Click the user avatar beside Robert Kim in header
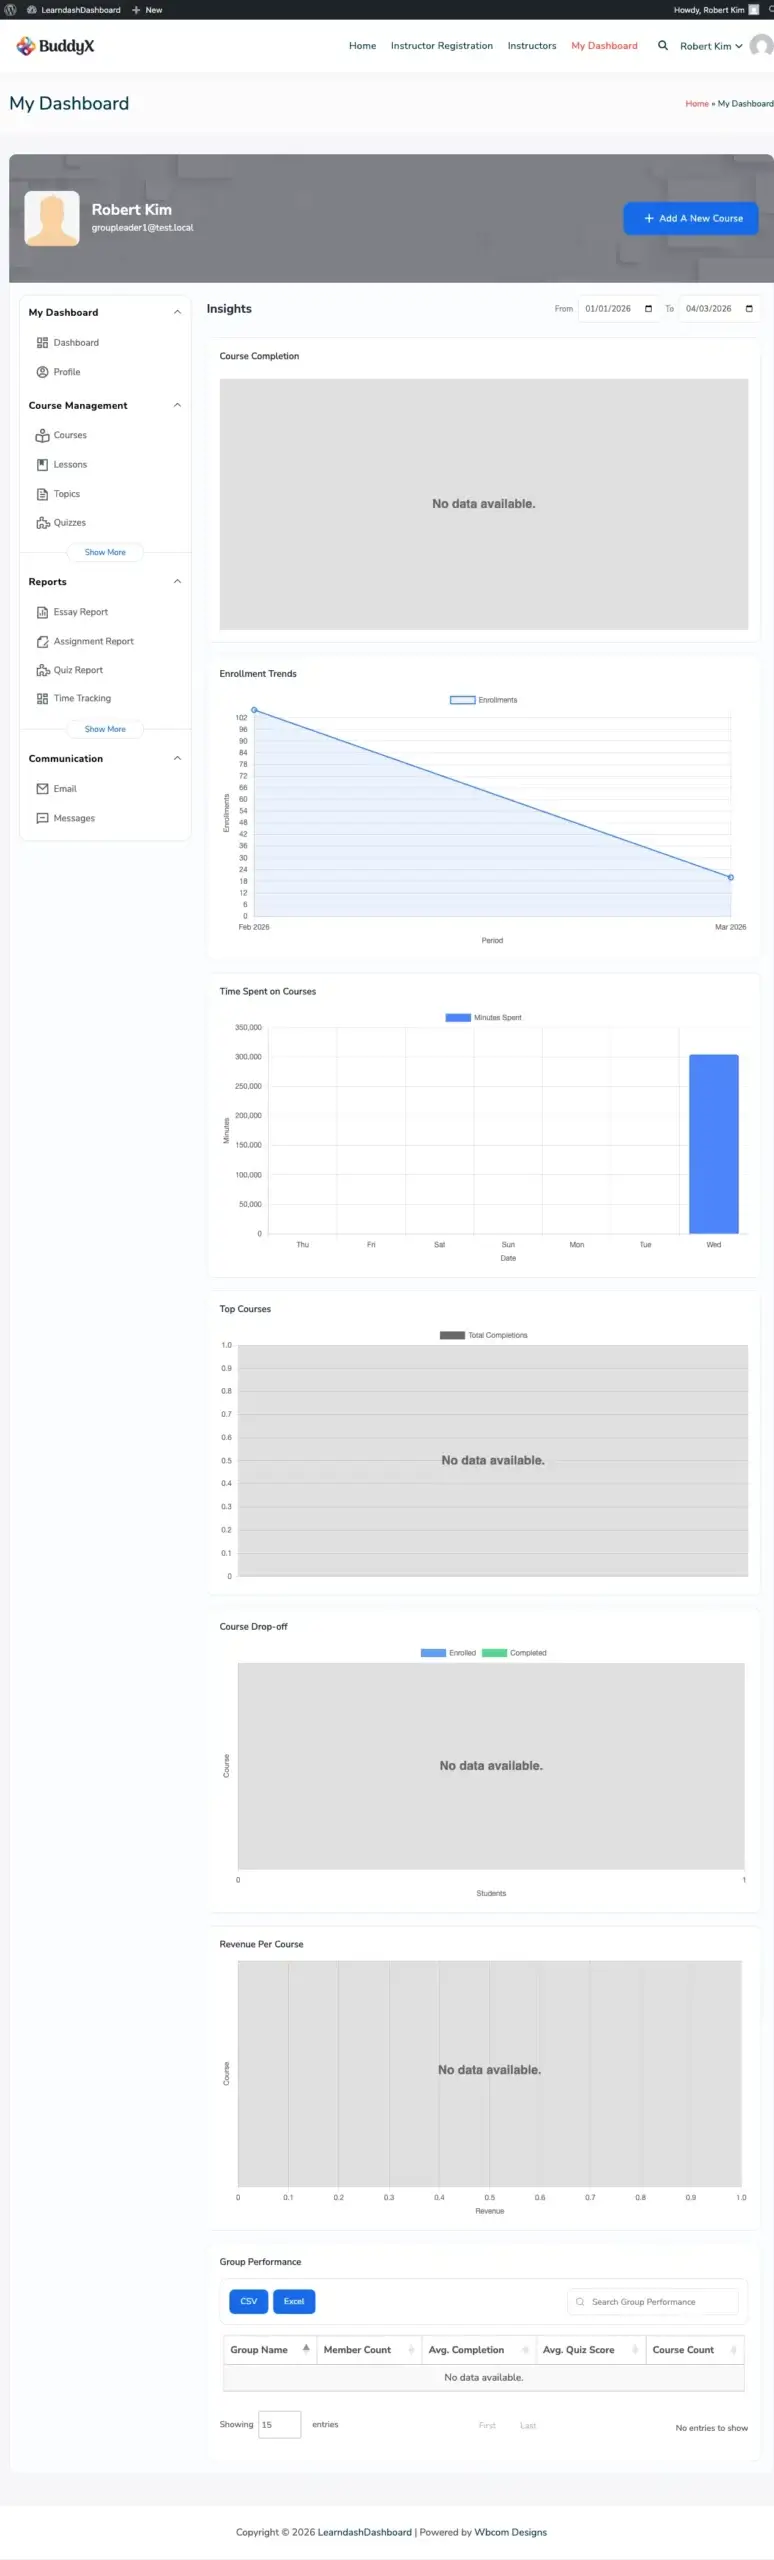Screen dimensions: 774x2560 [x=762, y=46]
